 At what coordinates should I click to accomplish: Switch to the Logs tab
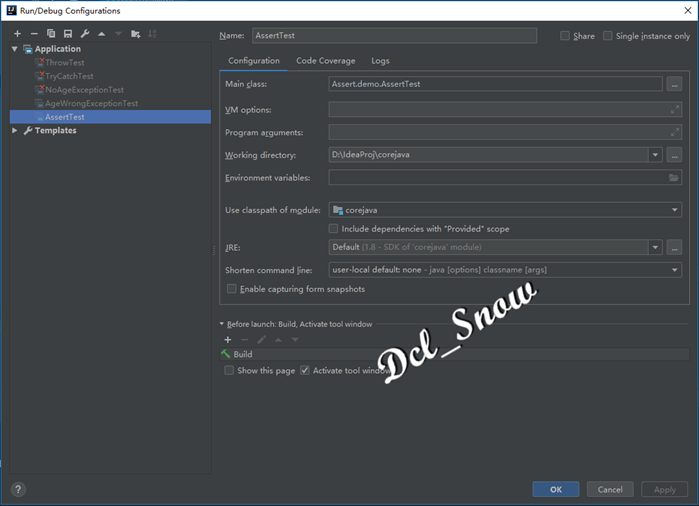click(x=380, y=61)
